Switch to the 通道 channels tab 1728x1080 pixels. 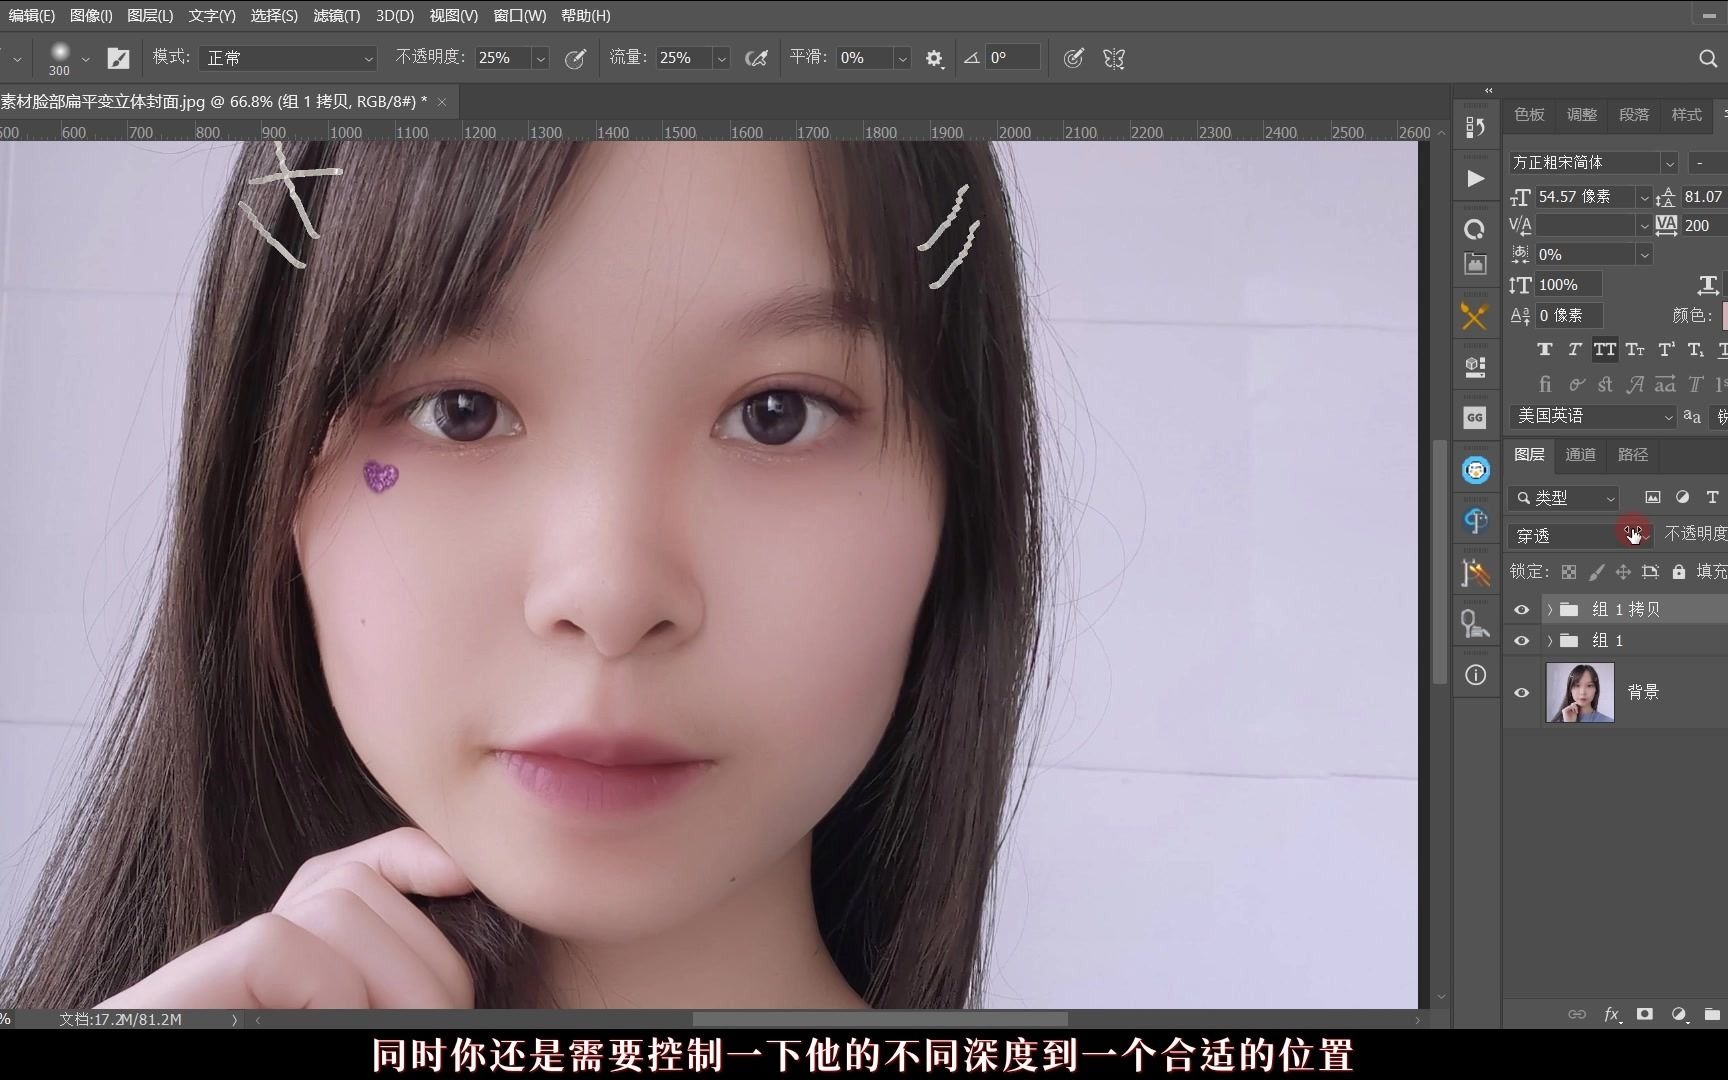(x=1580, y=455)
